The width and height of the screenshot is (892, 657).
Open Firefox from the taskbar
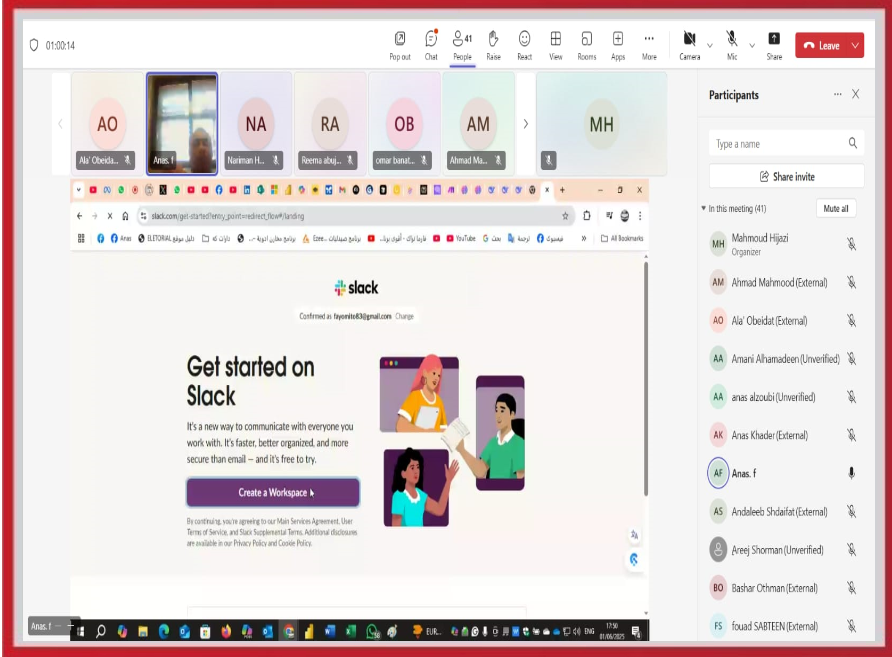point(226,631)
